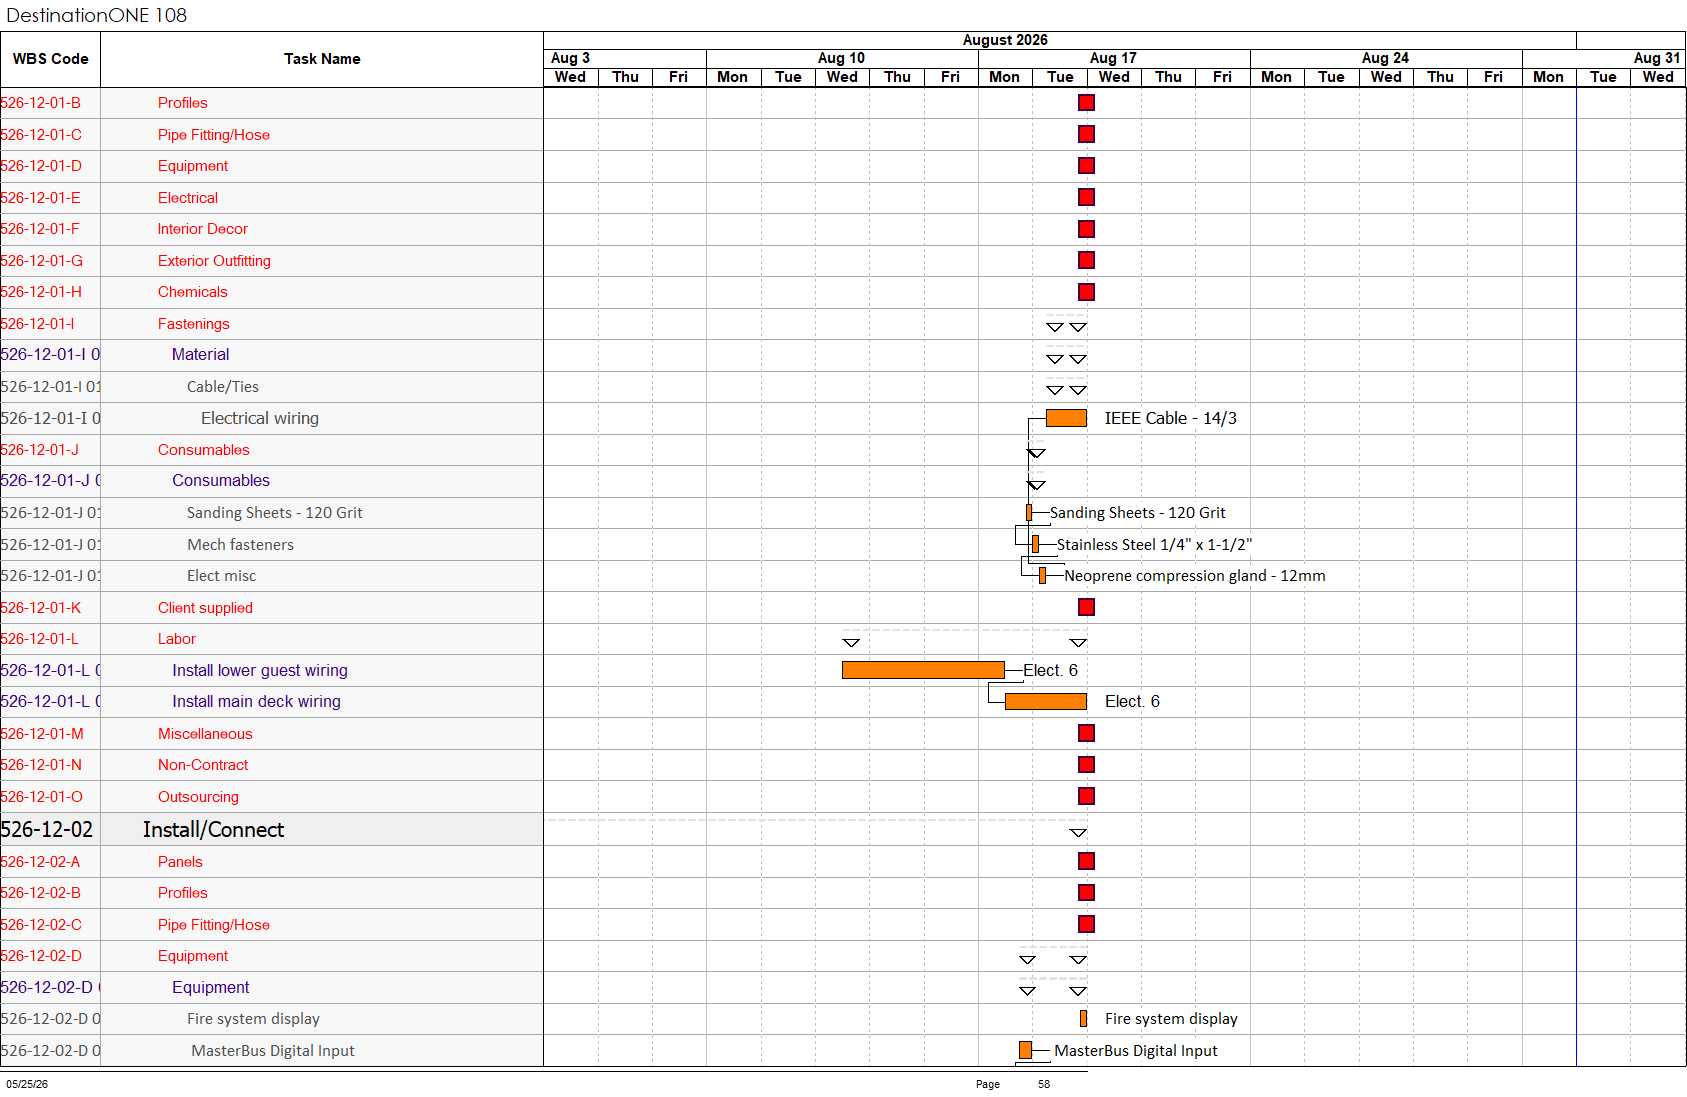Screen dimensions: 1687x1097
Task: Select the red milestone on Chemicals row
Action: pyautogui.click(x=1086, y=292)
